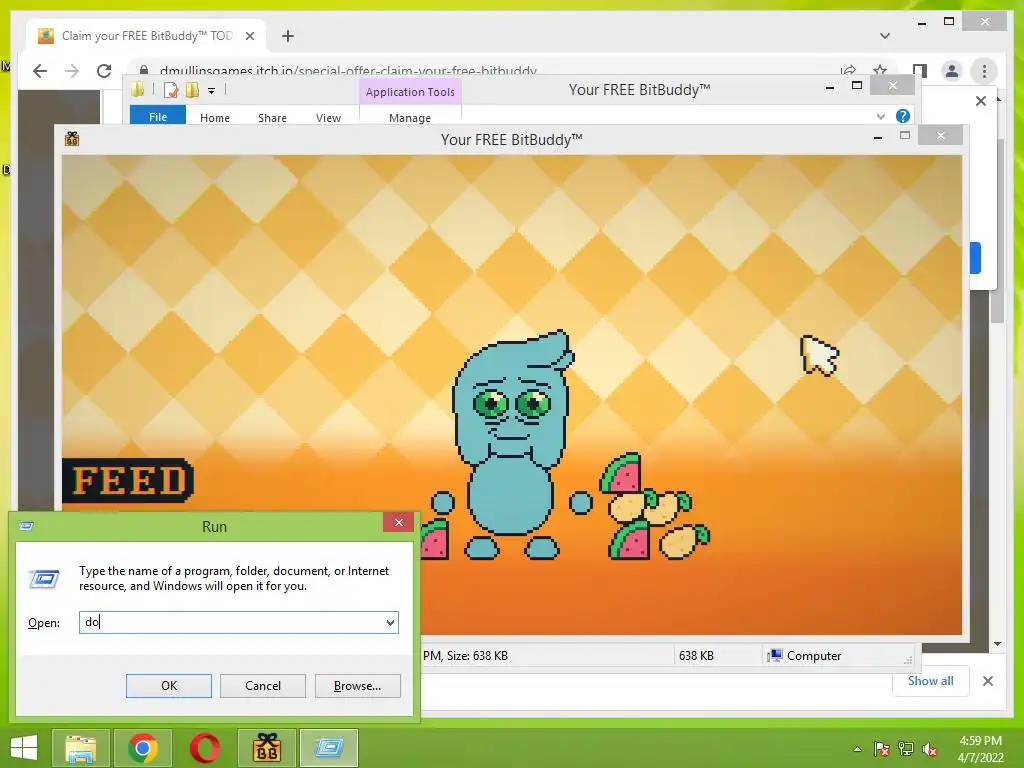
Task: Open Windows Start button
Action: pyautogui.click(x=24, y=748)
